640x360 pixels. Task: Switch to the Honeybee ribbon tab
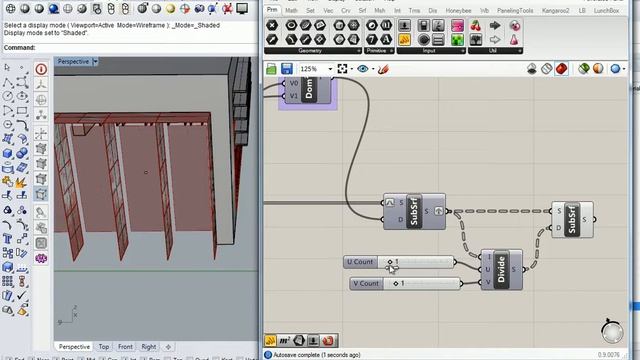(458, 11)
